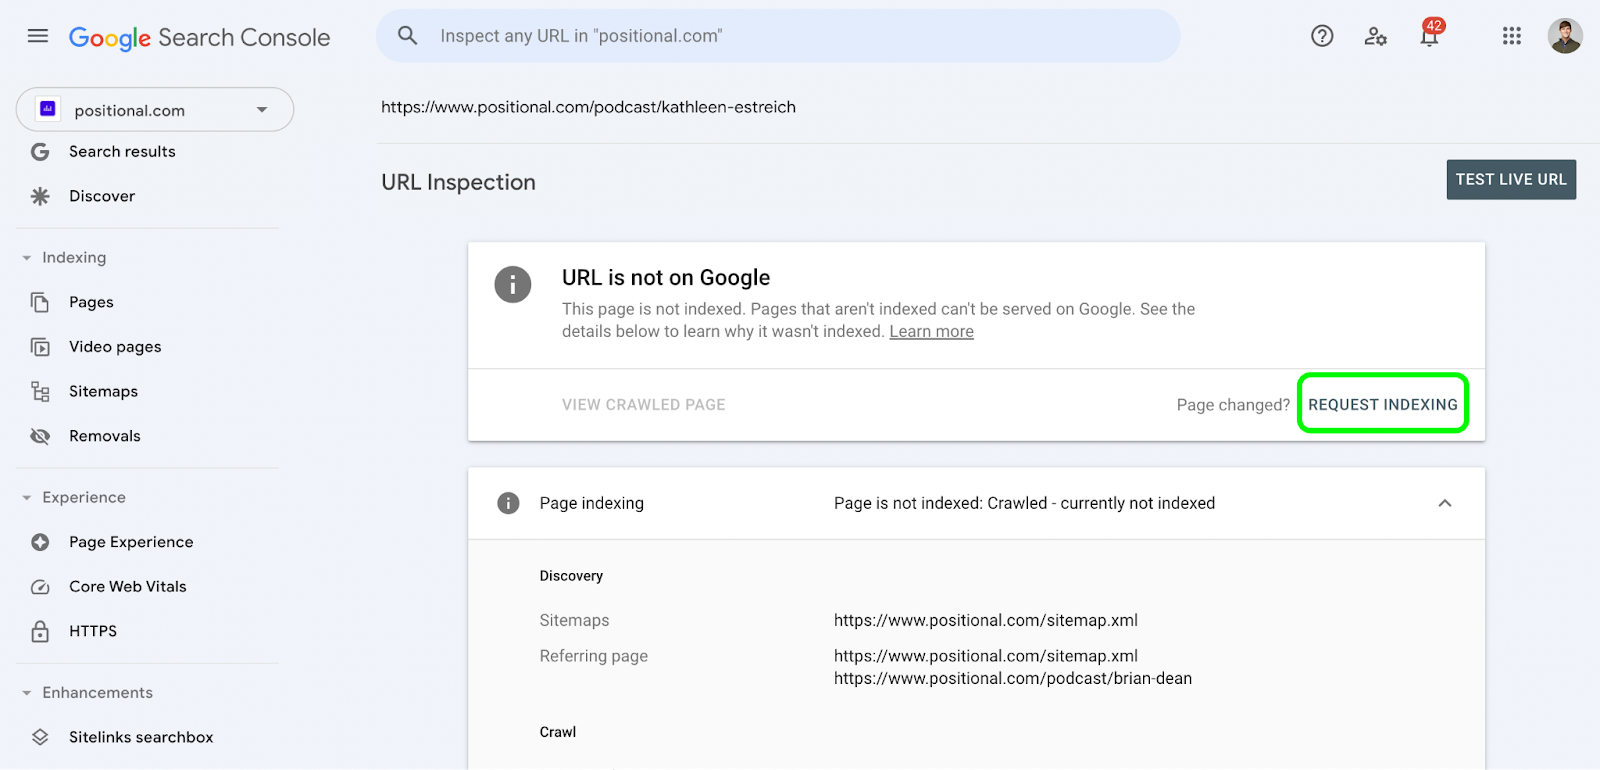Screen dimensions: 1600x770
Task: Click the positional.com property favicon
Action: click(48, 109)
